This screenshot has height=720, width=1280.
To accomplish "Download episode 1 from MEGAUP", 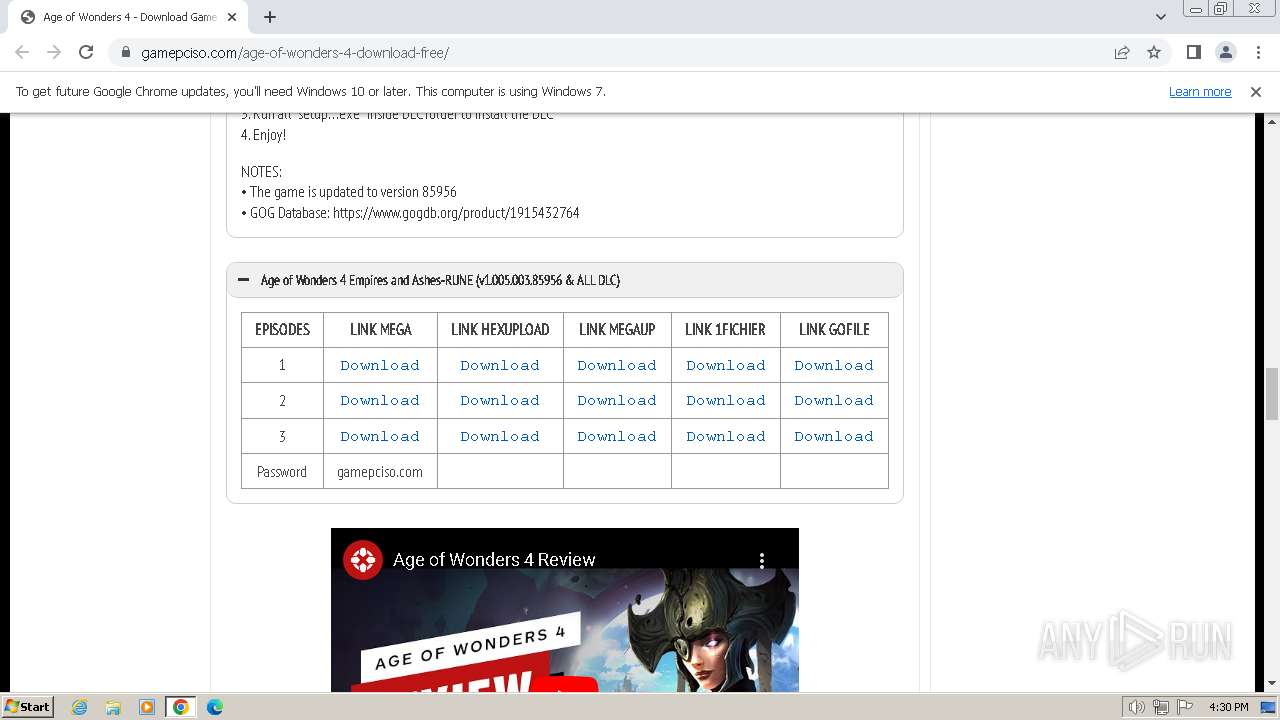I will pyautogui.click(x=617, y=365).
